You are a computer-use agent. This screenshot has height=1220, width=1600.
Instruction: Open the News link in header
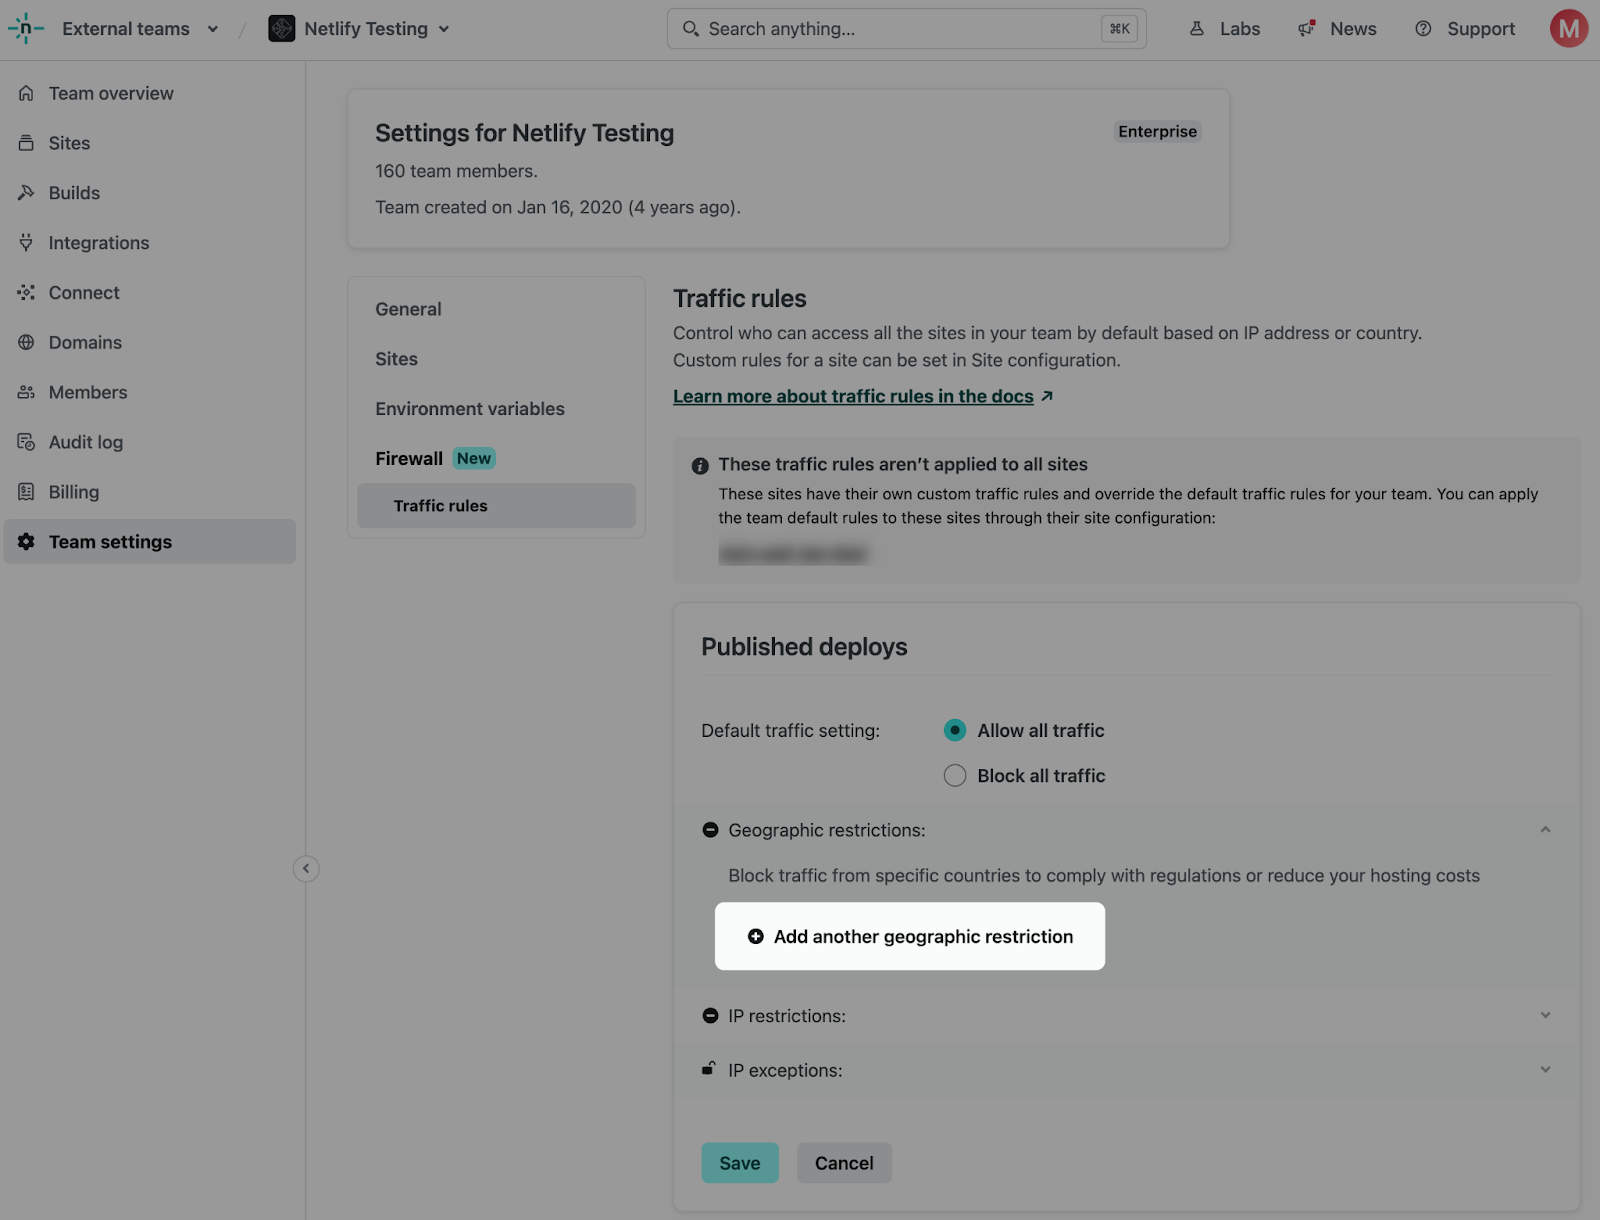point(1337,29)
